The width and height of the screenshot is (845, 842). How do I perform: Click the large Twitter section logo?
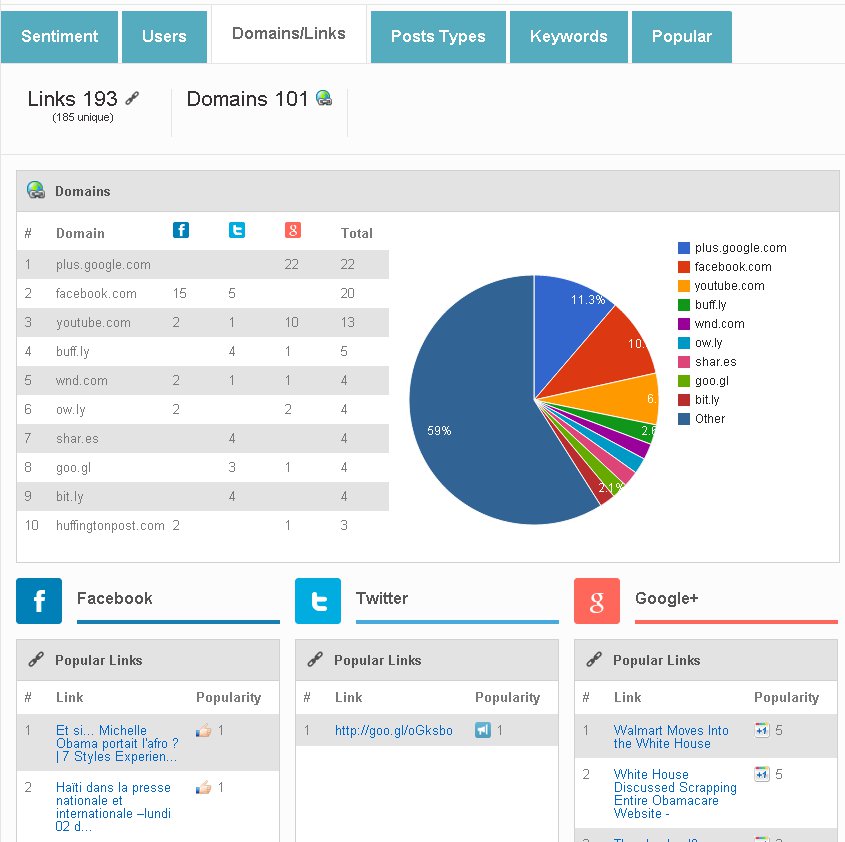point(318,601)
